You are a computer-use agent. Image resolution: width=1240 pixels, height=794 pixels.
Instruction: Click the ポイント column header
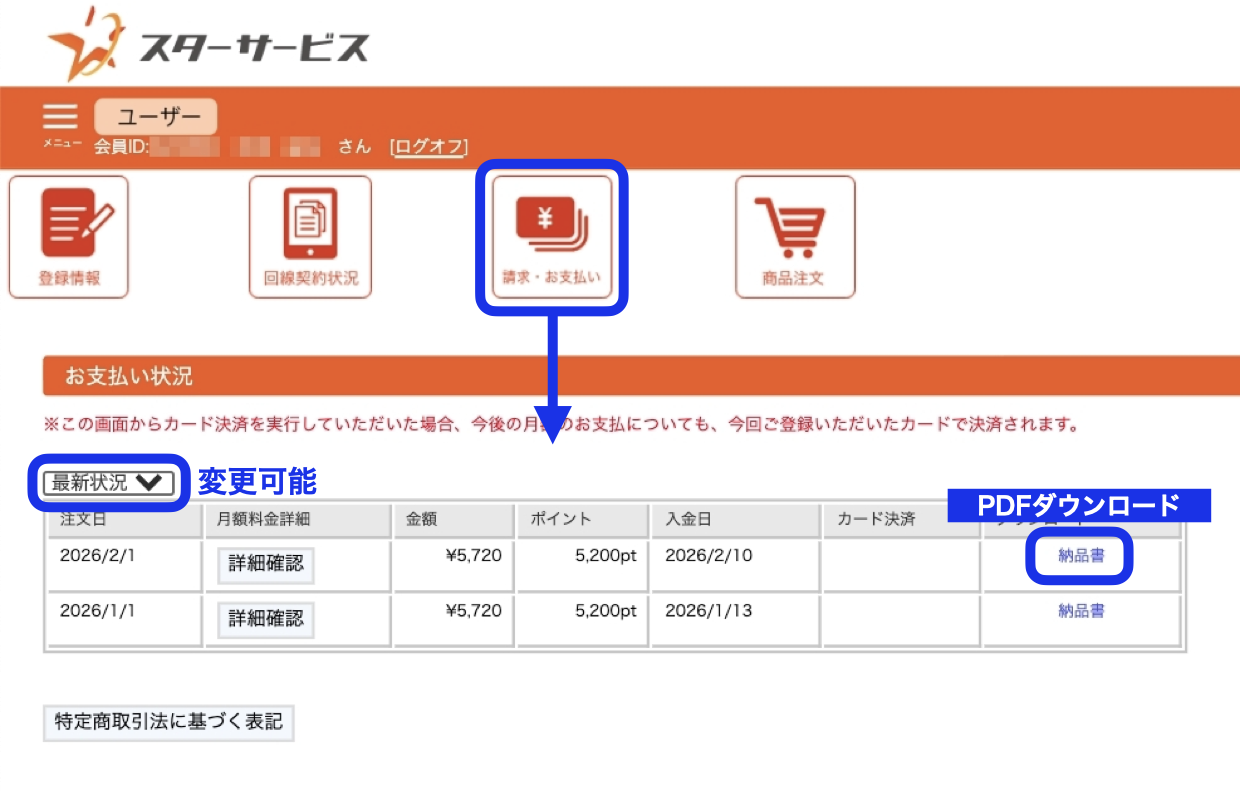(582, 520)
